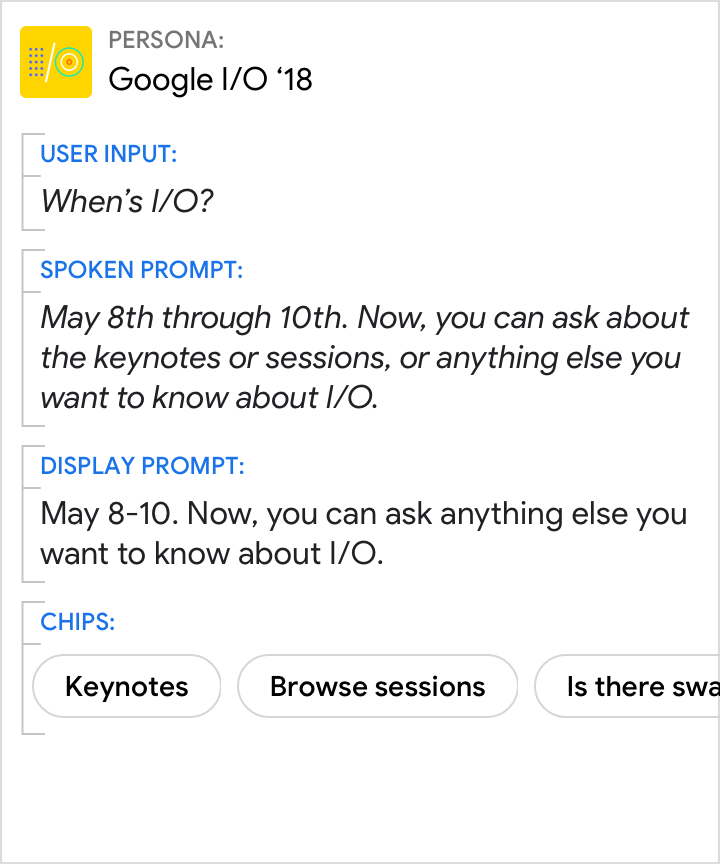This screenshot has width=720, height=864.
Task: Select the Google I/O '18 persona name
Action: click(210, 79)
